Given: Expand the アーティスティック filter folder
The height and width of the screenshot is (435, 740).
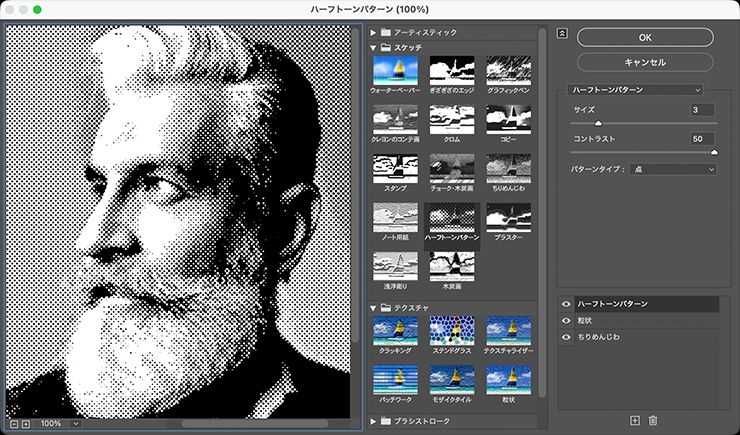Looking at the screenshot, I should [373, 33].
